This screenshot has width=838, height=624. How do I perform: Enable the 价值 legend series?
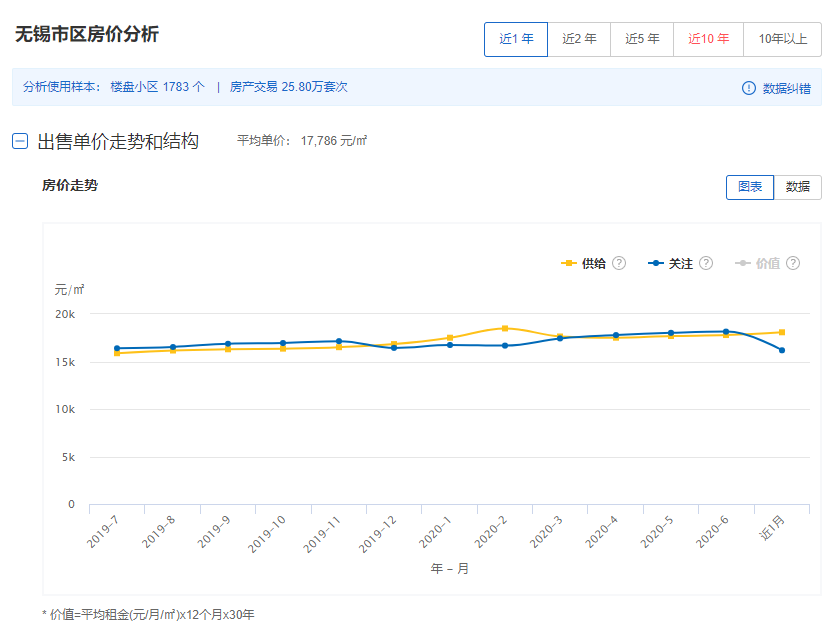(x=758, y=263)
